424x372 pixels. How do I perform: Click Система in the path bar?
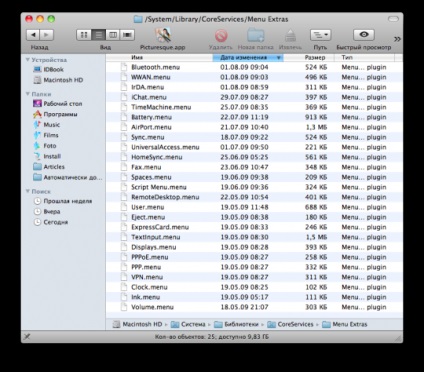coord(188,324)
